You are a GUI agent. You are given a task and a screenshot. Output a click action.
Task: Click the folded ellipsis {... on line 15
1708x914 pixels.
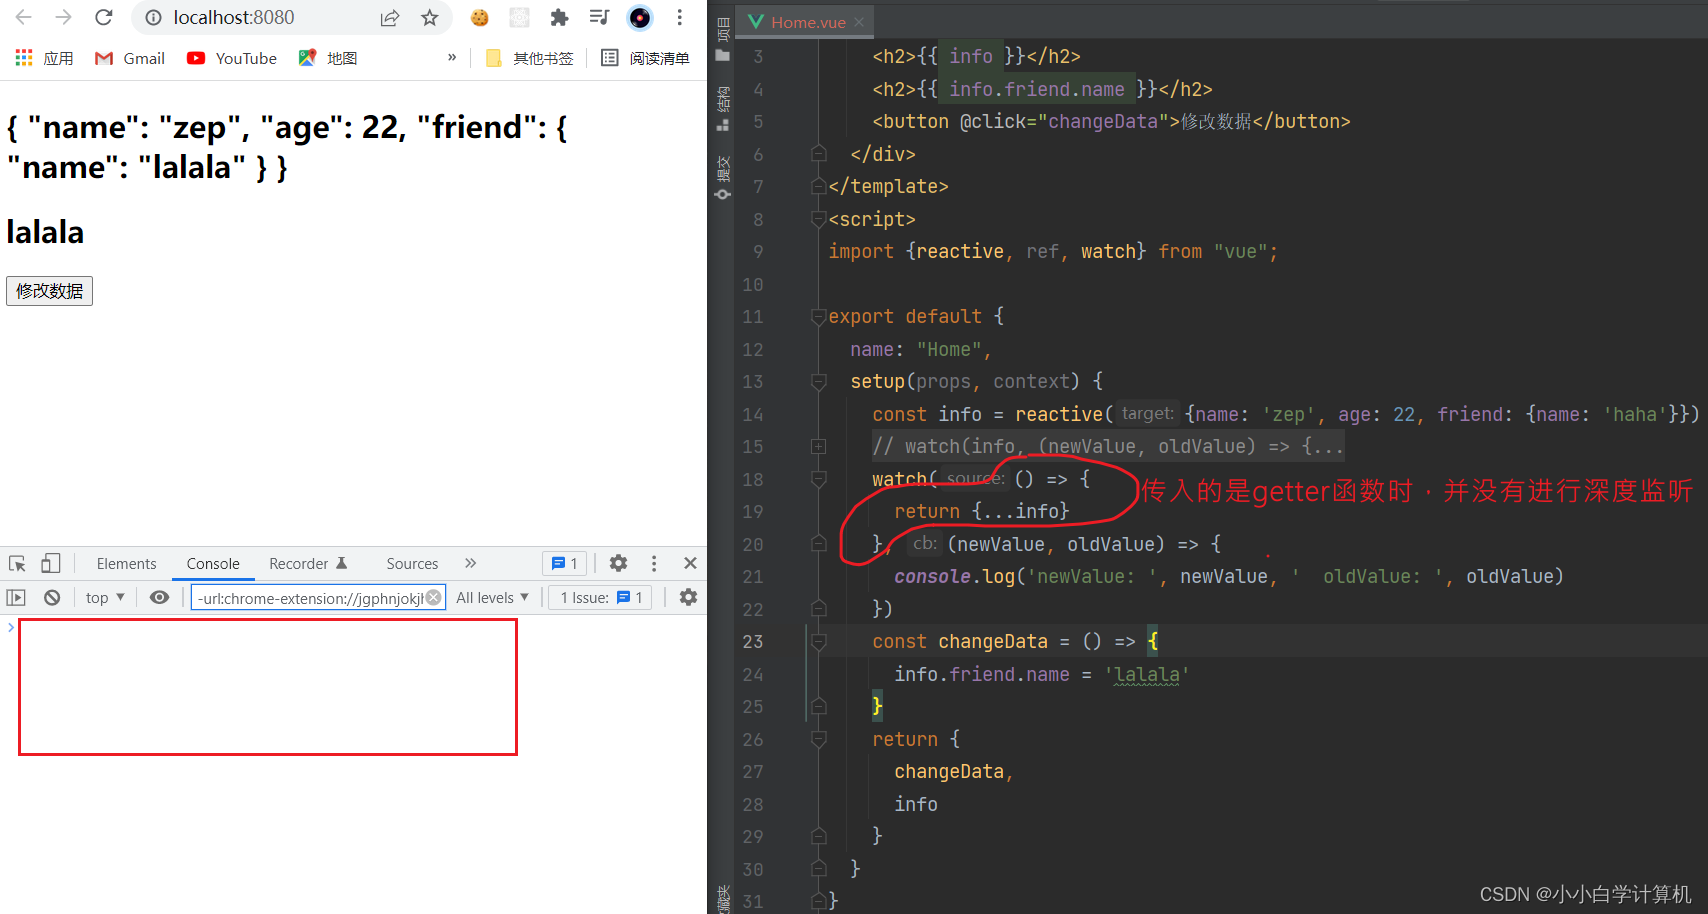coord(1323,447)
